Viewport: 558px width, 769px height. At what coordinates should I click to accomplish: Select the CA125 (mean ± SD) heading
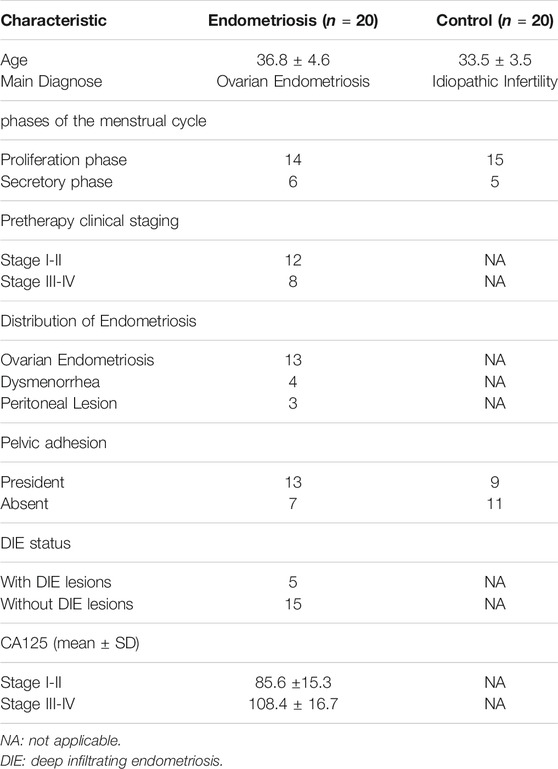tap(70, 643)
